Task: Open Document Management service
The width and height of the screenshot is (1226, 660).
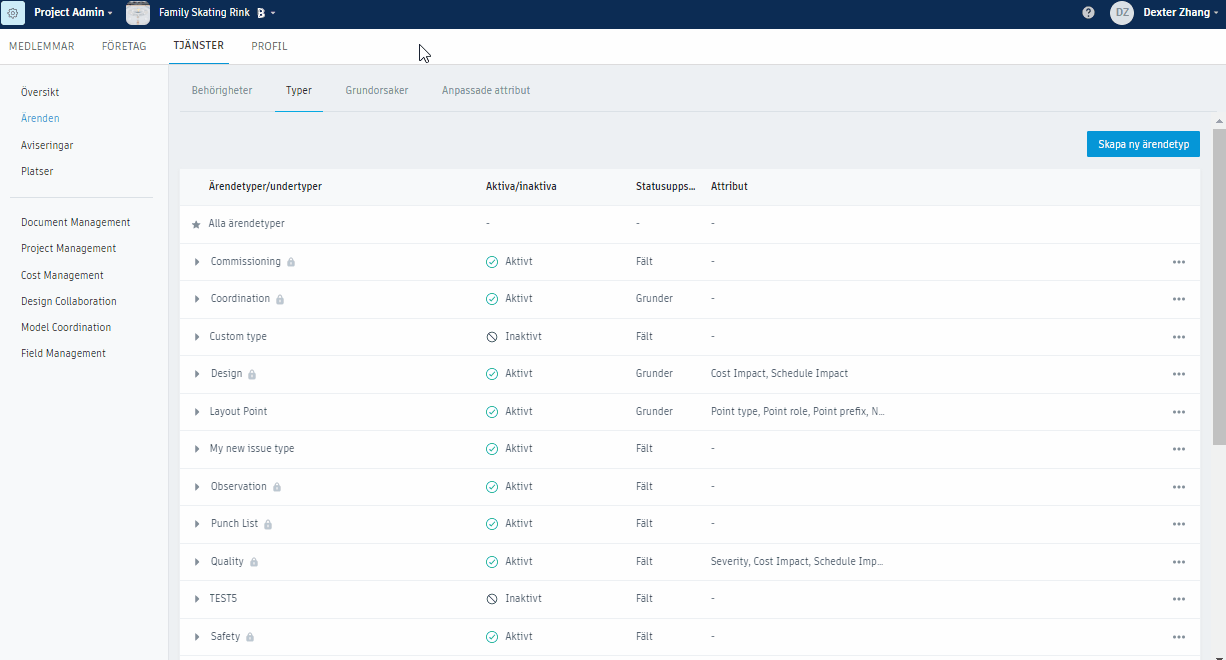Action: 76,222
